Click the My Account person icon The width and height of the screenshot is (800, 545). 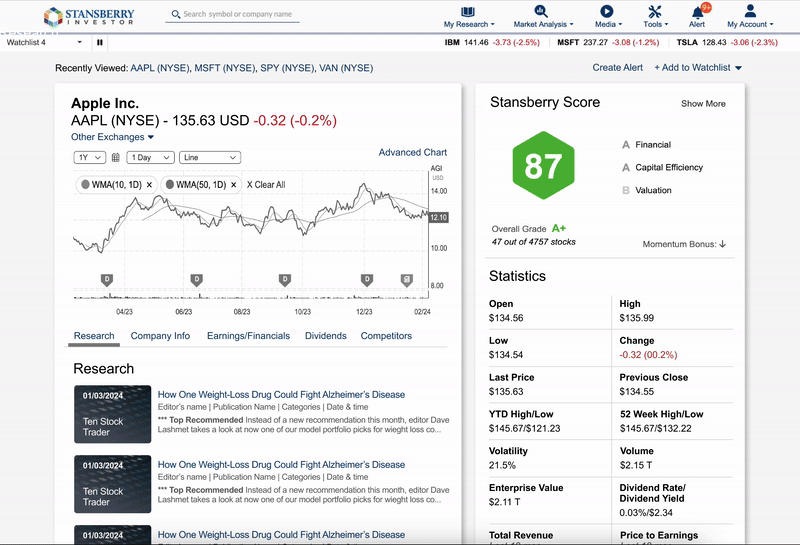point(749,11)
